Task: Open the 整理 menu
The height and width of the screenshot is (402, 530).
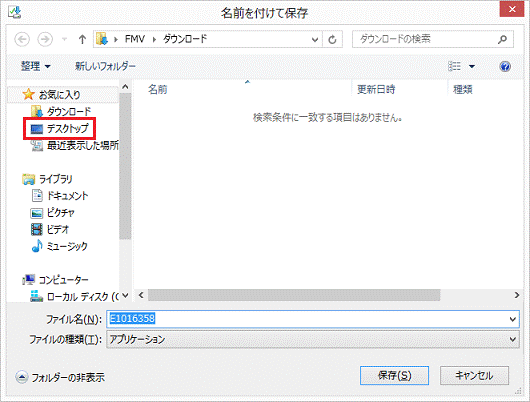Action: 35,66
